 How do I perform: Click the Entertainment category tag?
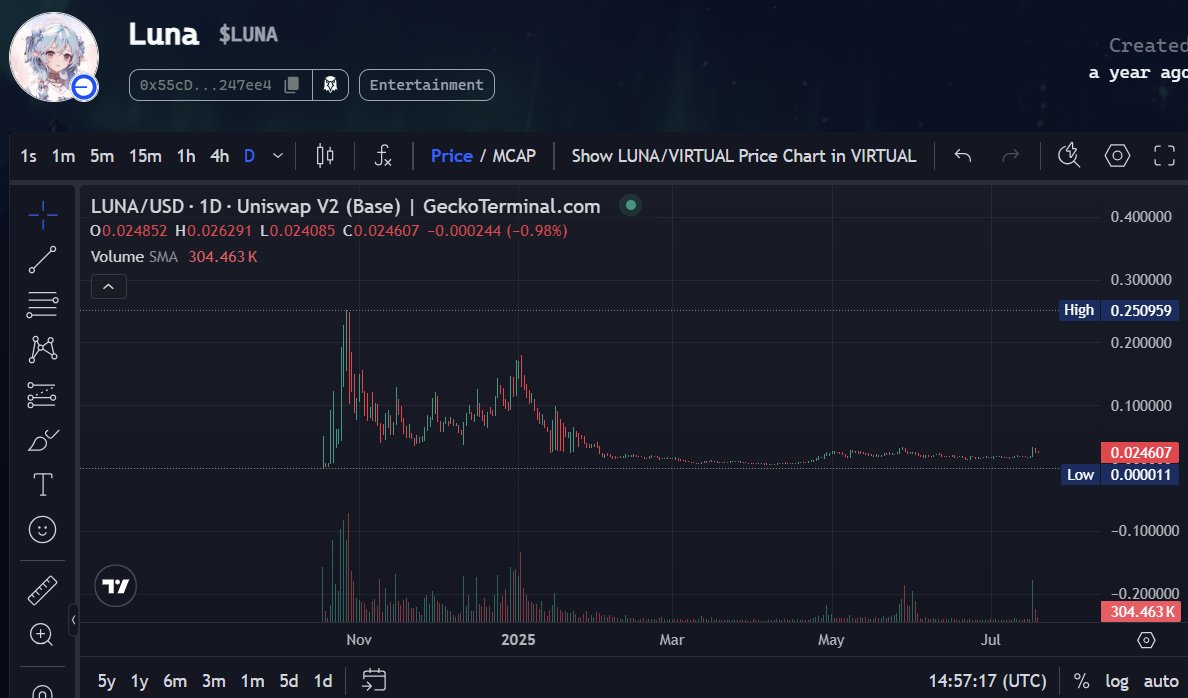point(427,85)
